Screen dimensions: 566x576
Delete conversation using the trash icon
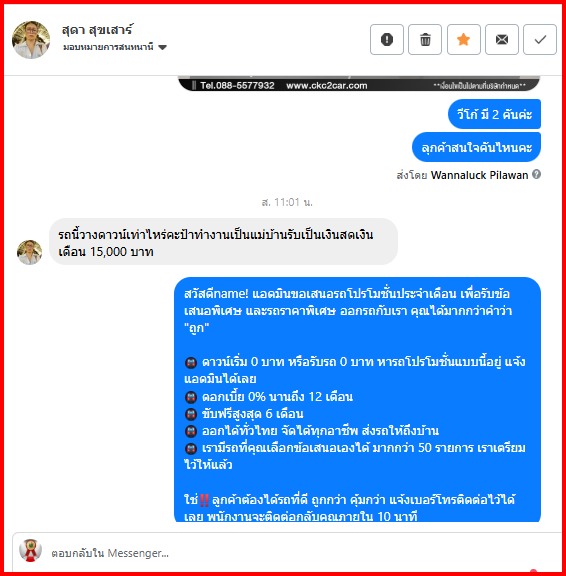coord(425,39)
